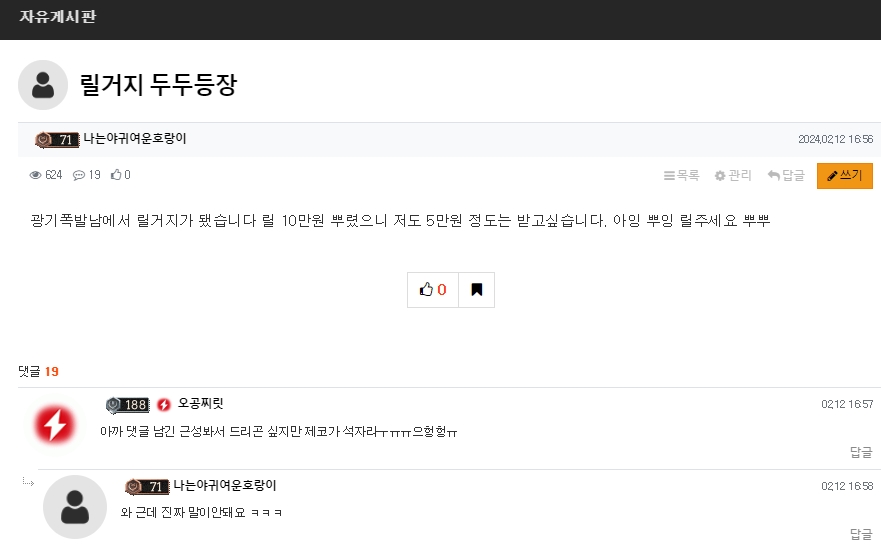This screenshot has height=544, width=881.
Task: Click 답글 under 오공찌릿's comment
Action: (x=861, y=452)
